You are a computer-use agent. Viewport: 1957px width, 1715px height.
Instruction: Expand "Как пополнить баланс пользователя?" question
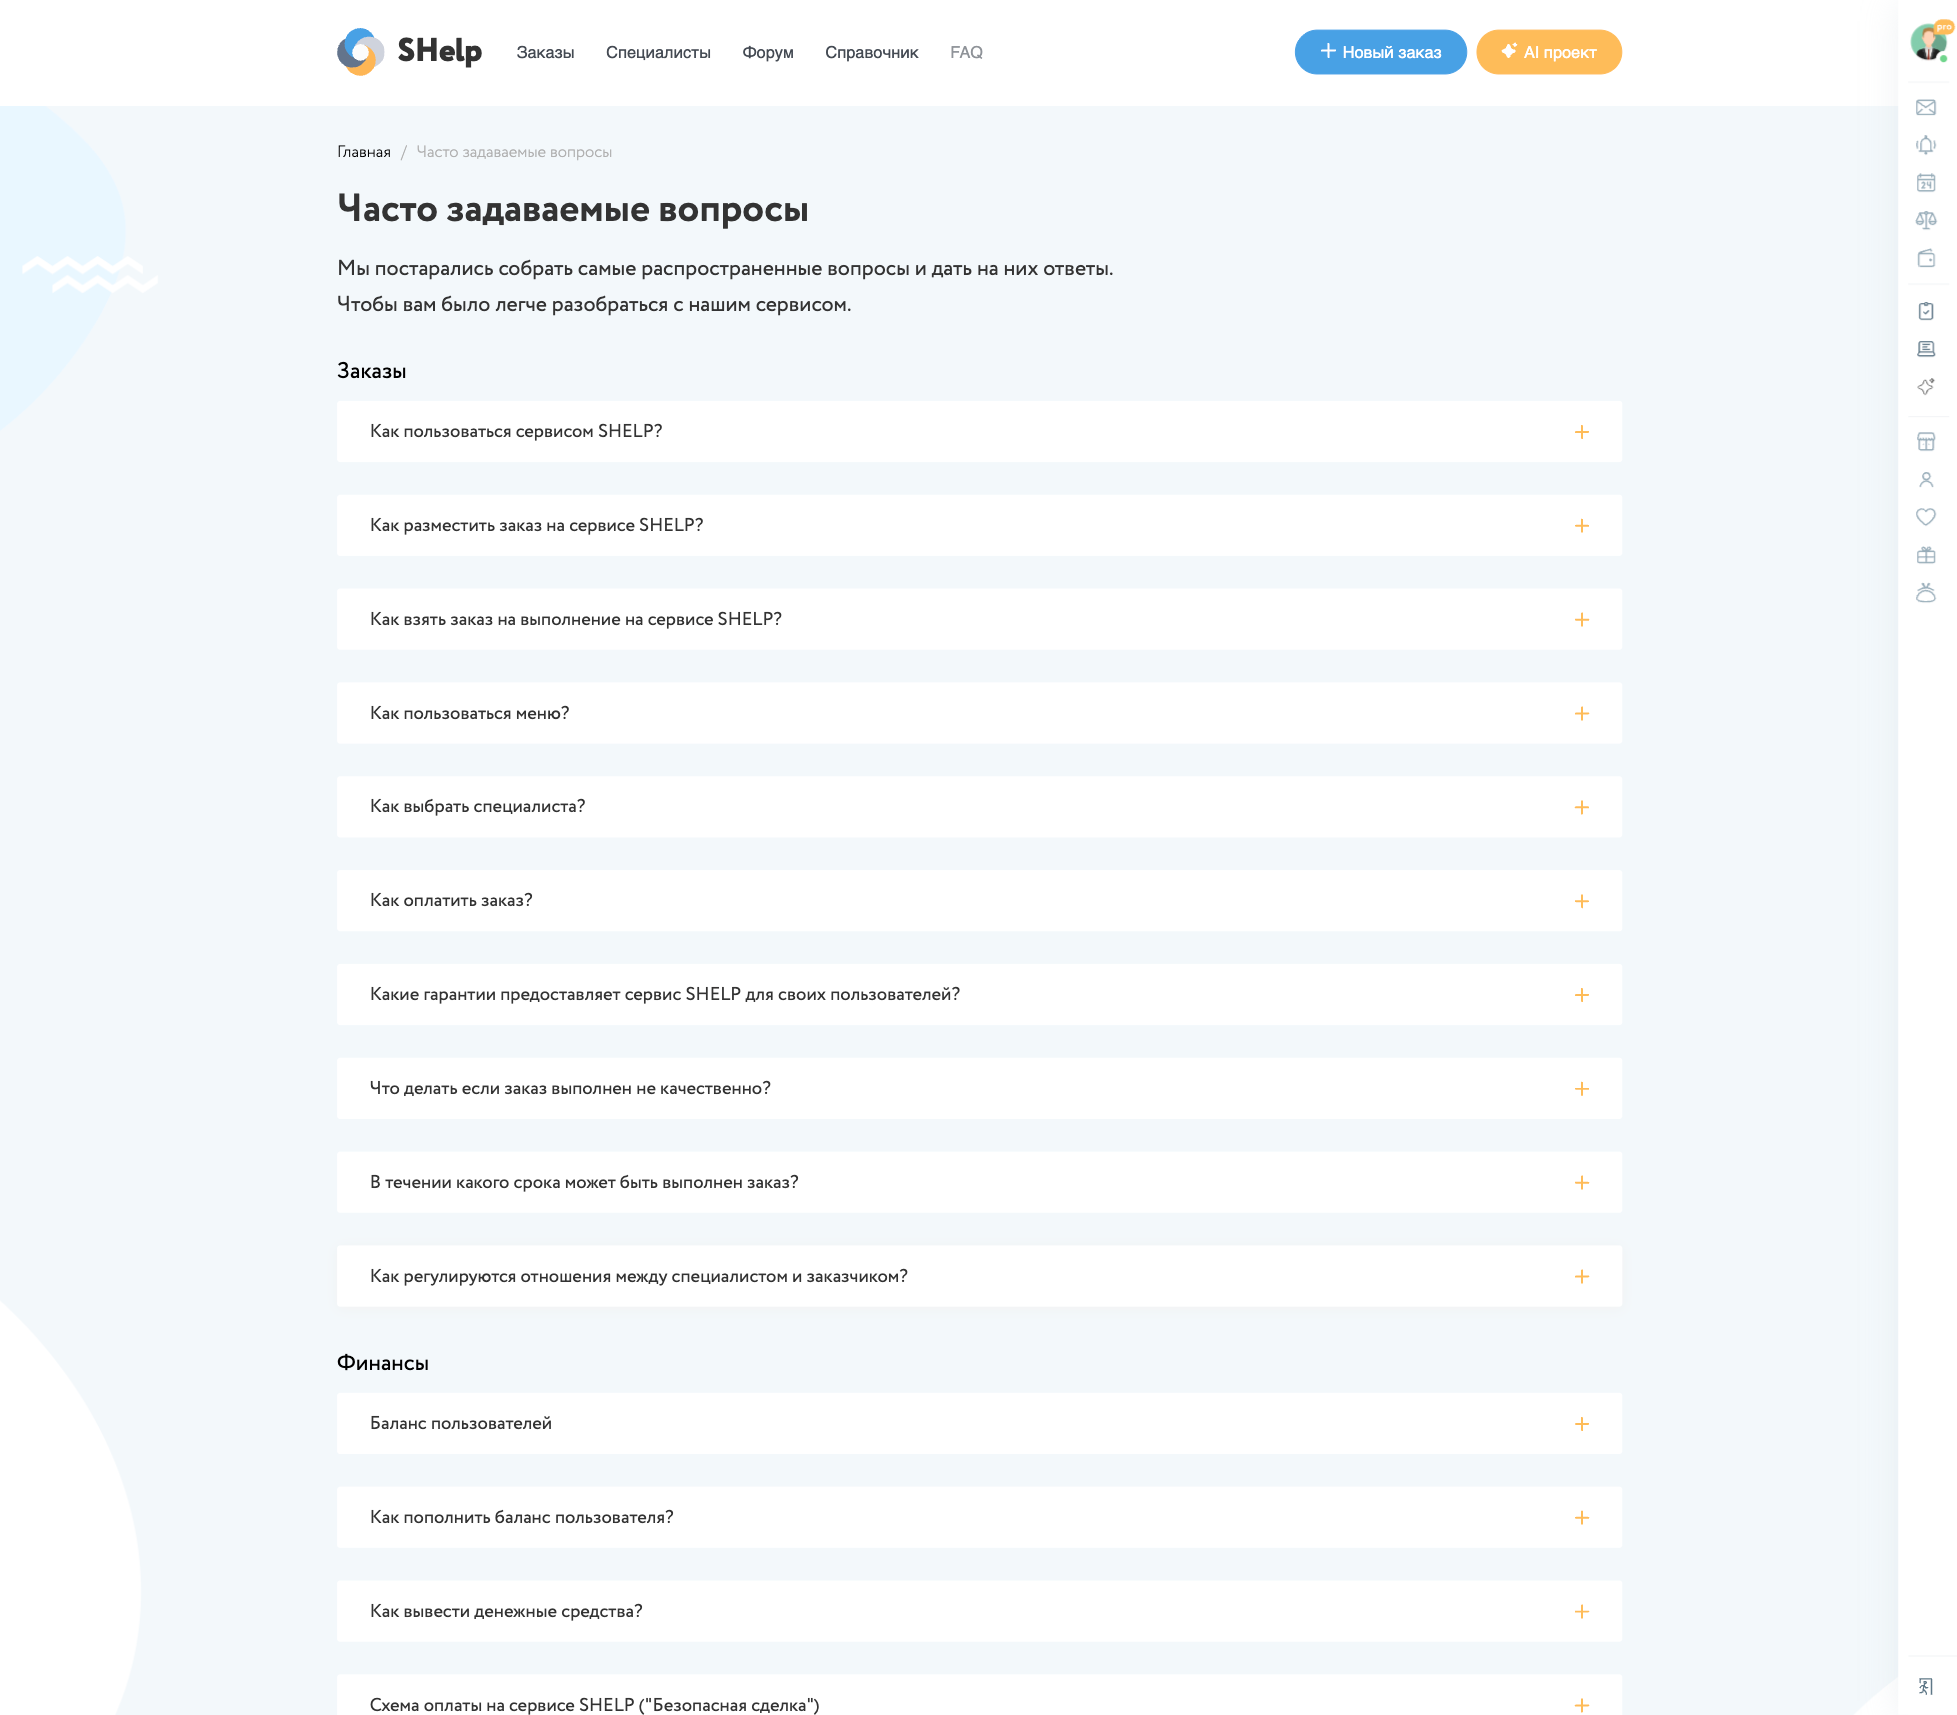pos(979,1518)
